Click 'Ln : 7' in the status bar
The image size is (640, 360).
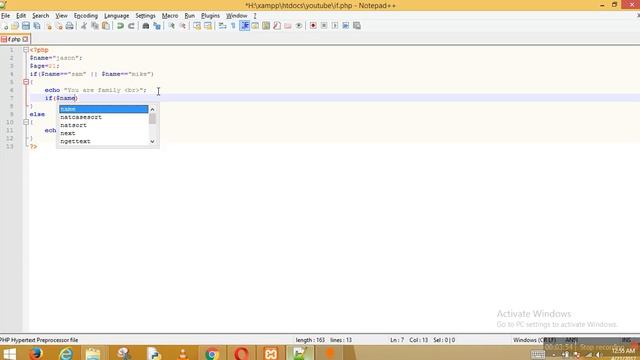(x=397, y=340)
